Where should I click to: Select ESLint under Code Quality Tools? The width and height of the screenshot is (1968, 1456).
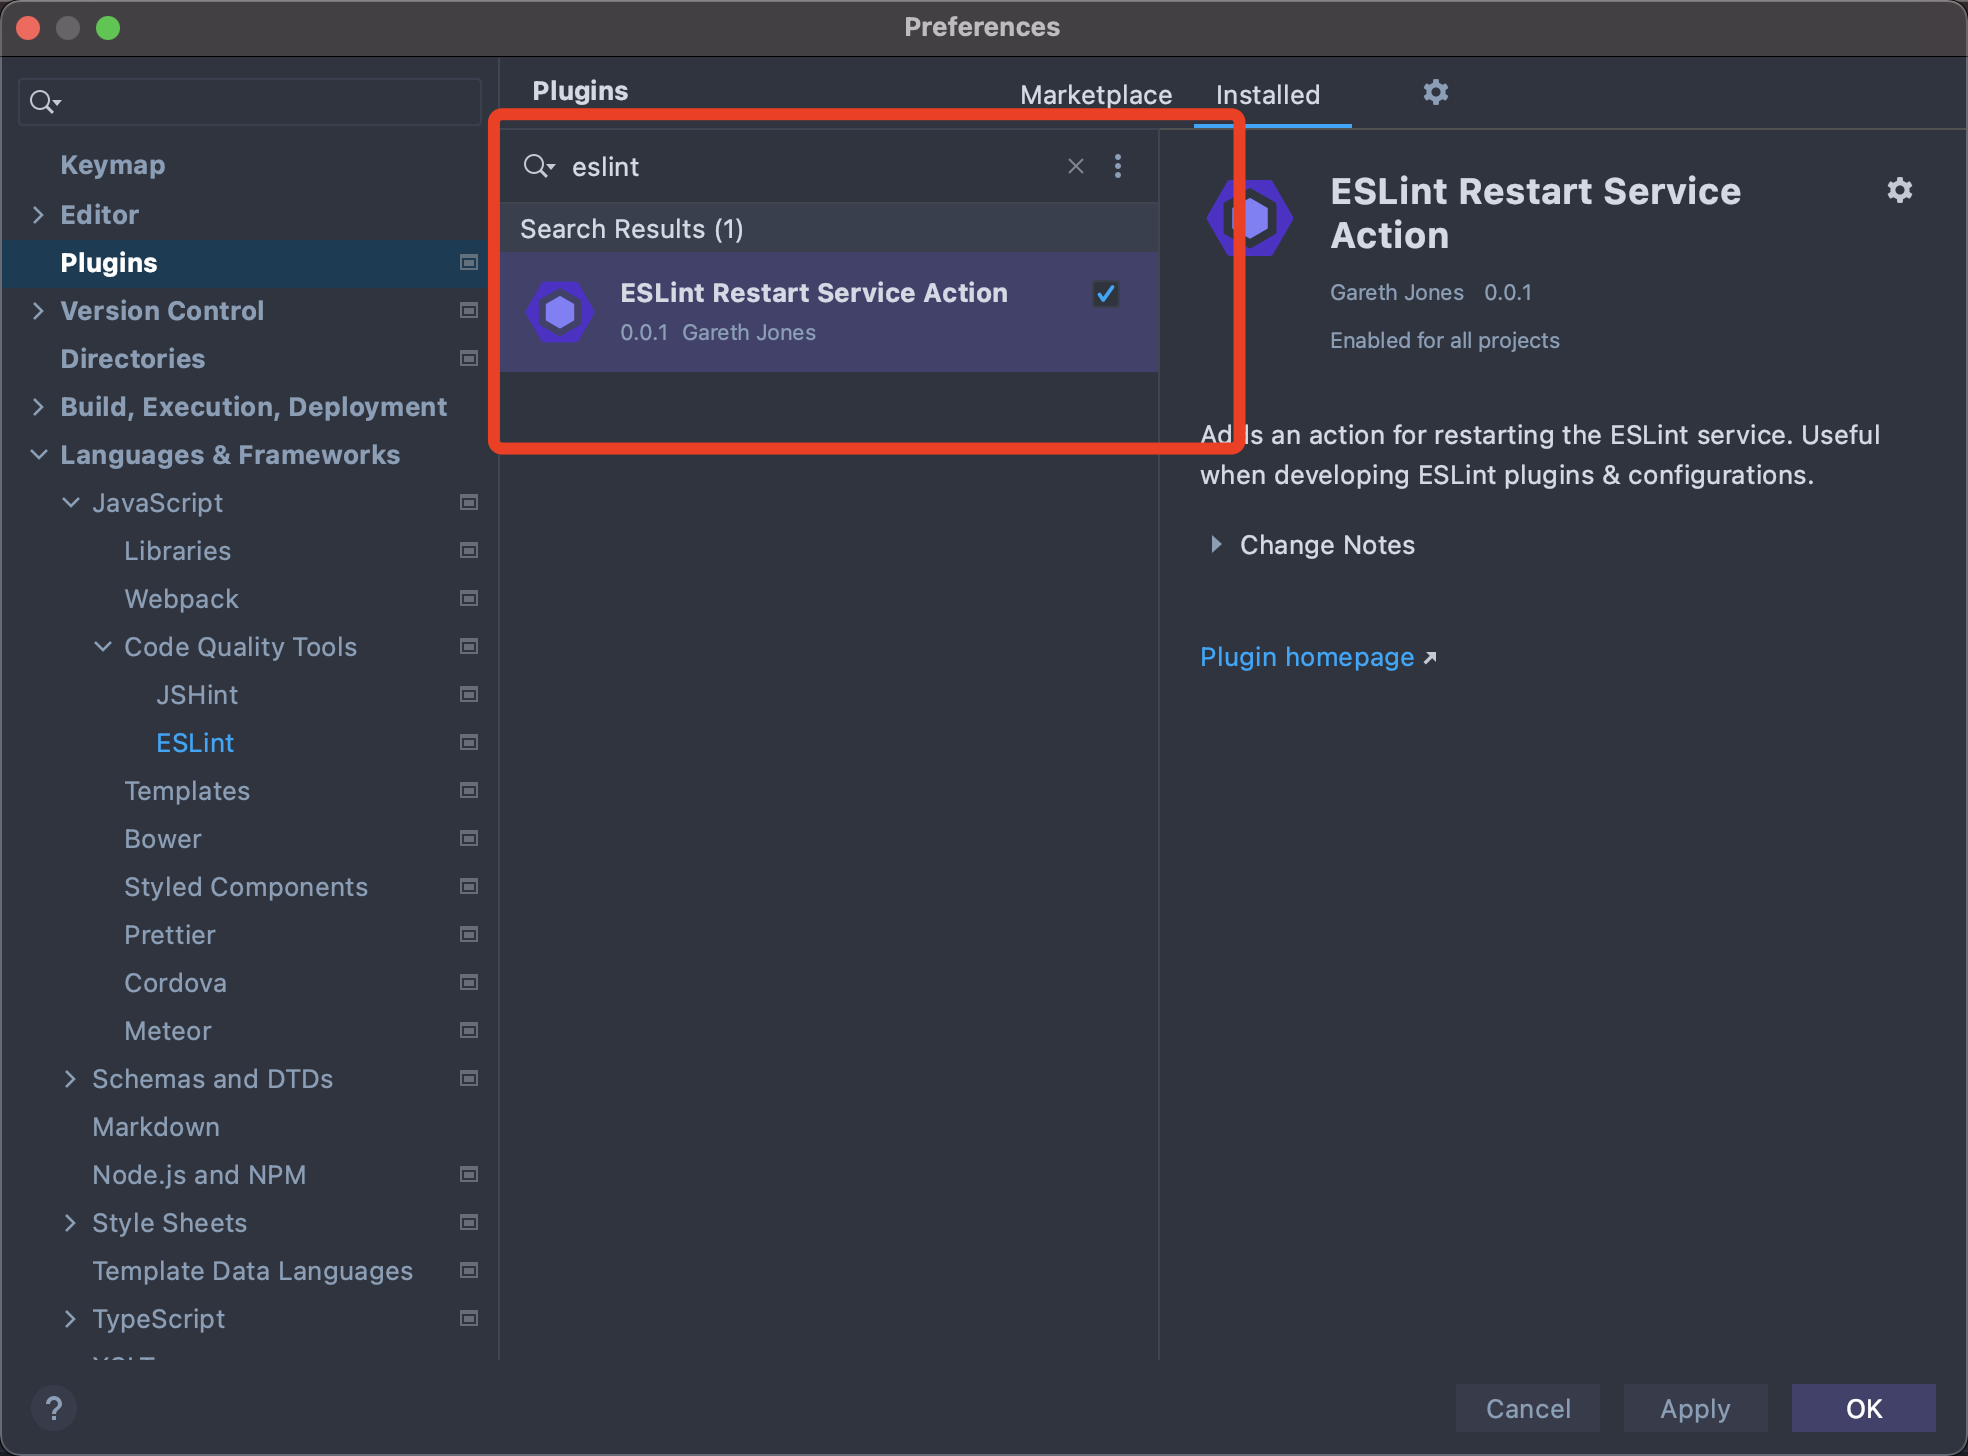coord(195,742)
